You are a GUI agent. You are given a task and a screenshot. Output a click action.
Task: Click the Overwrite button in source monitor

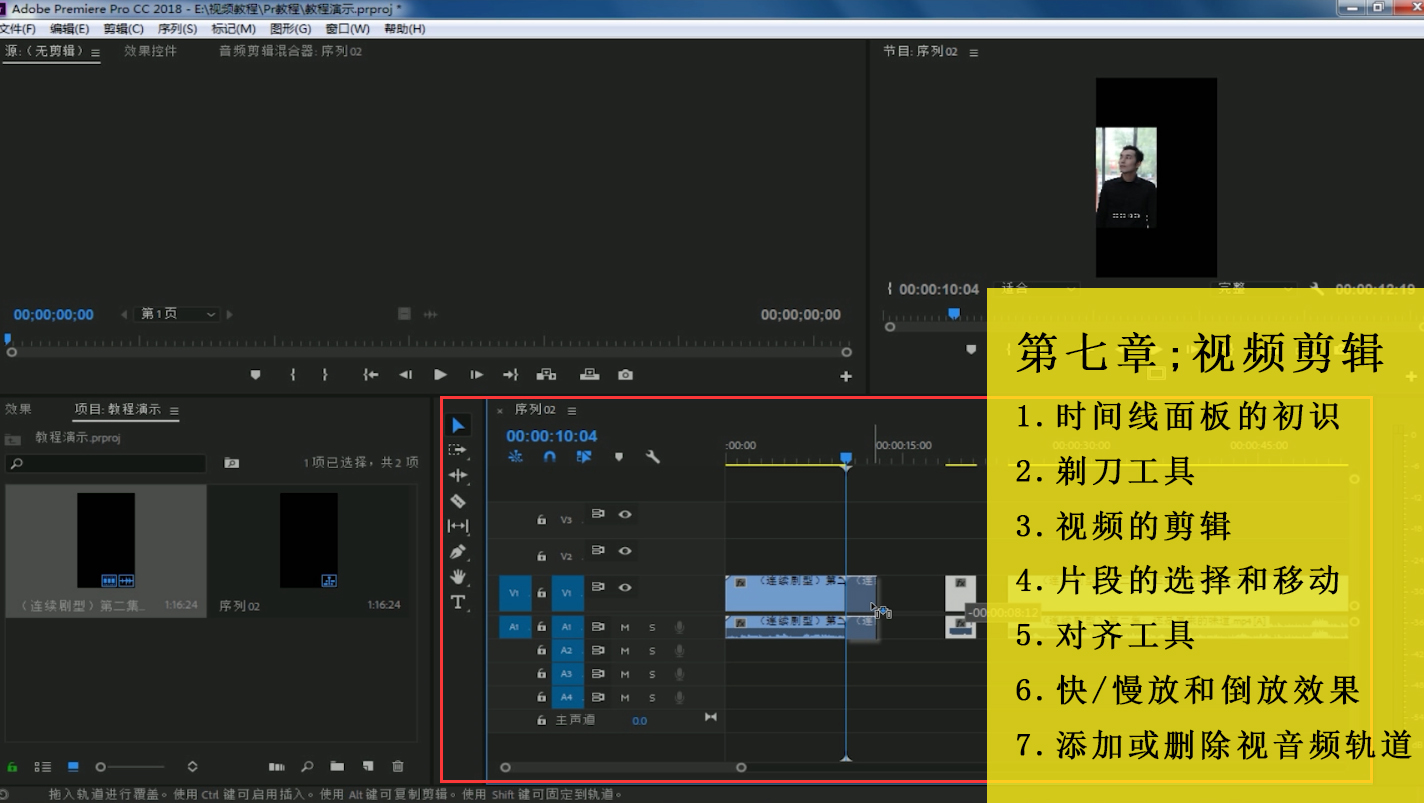coord(590,375)
